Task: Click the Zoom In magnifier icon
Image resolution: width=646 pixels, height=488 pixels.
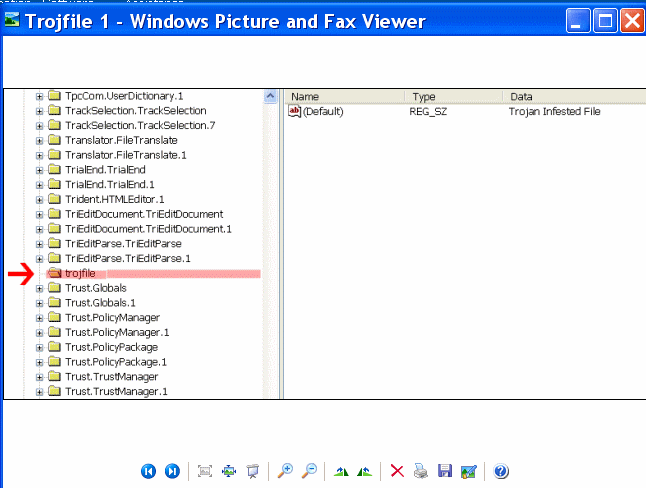Action: tap(285, 471)
